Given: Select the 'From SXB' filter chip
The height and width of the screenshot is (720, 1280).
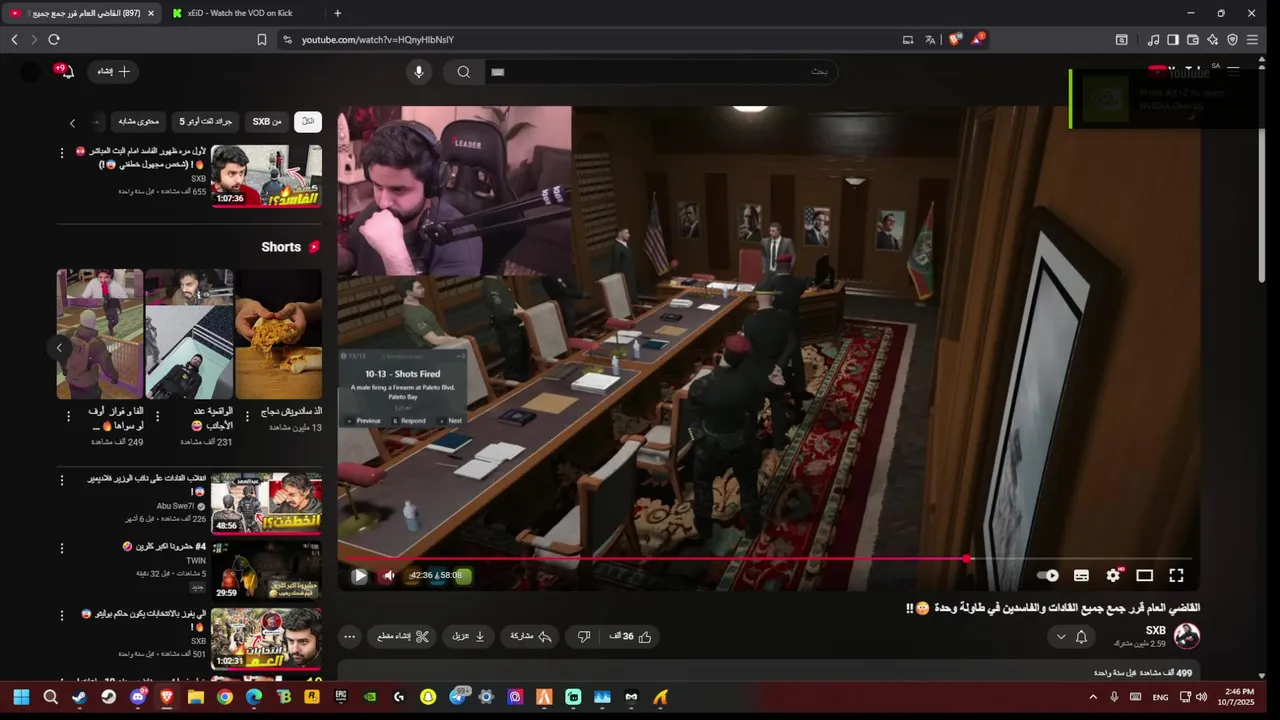Looking at the screenshot, I should click(267, 121).
